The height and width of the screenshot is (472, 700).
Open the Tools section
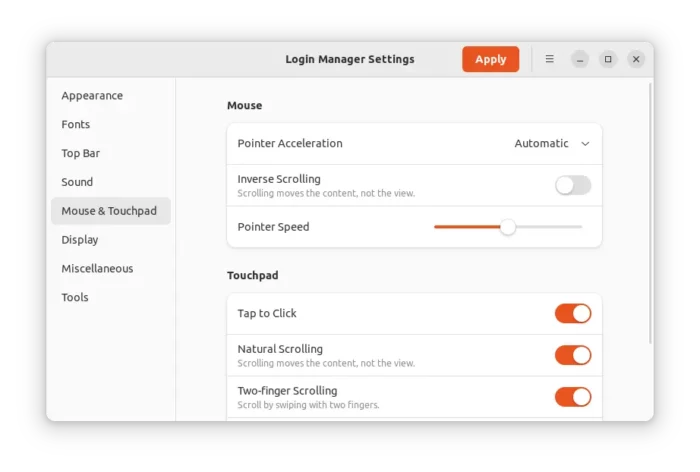(111, 297)
